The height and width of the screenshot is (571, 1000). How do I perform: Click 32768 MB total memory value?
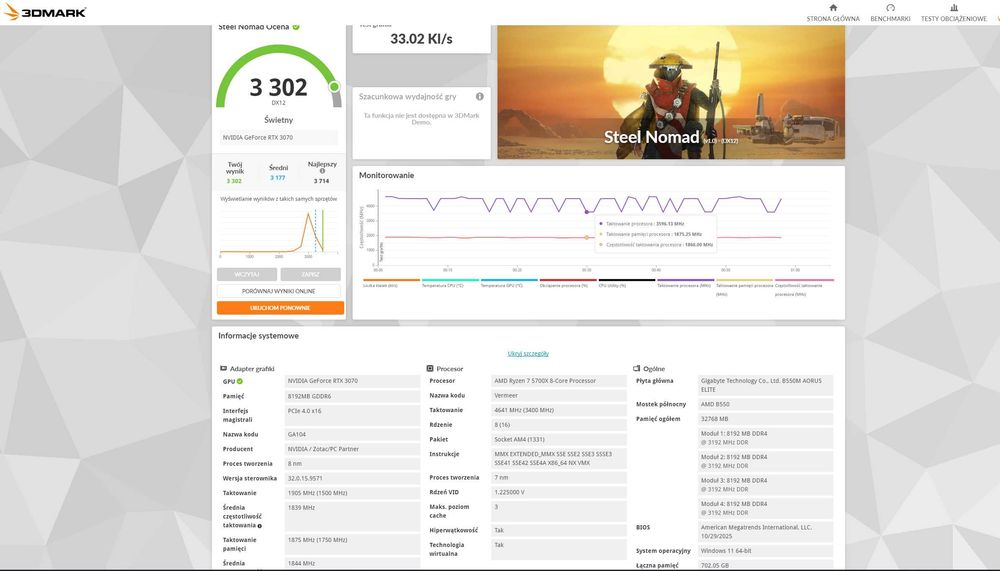765,419
